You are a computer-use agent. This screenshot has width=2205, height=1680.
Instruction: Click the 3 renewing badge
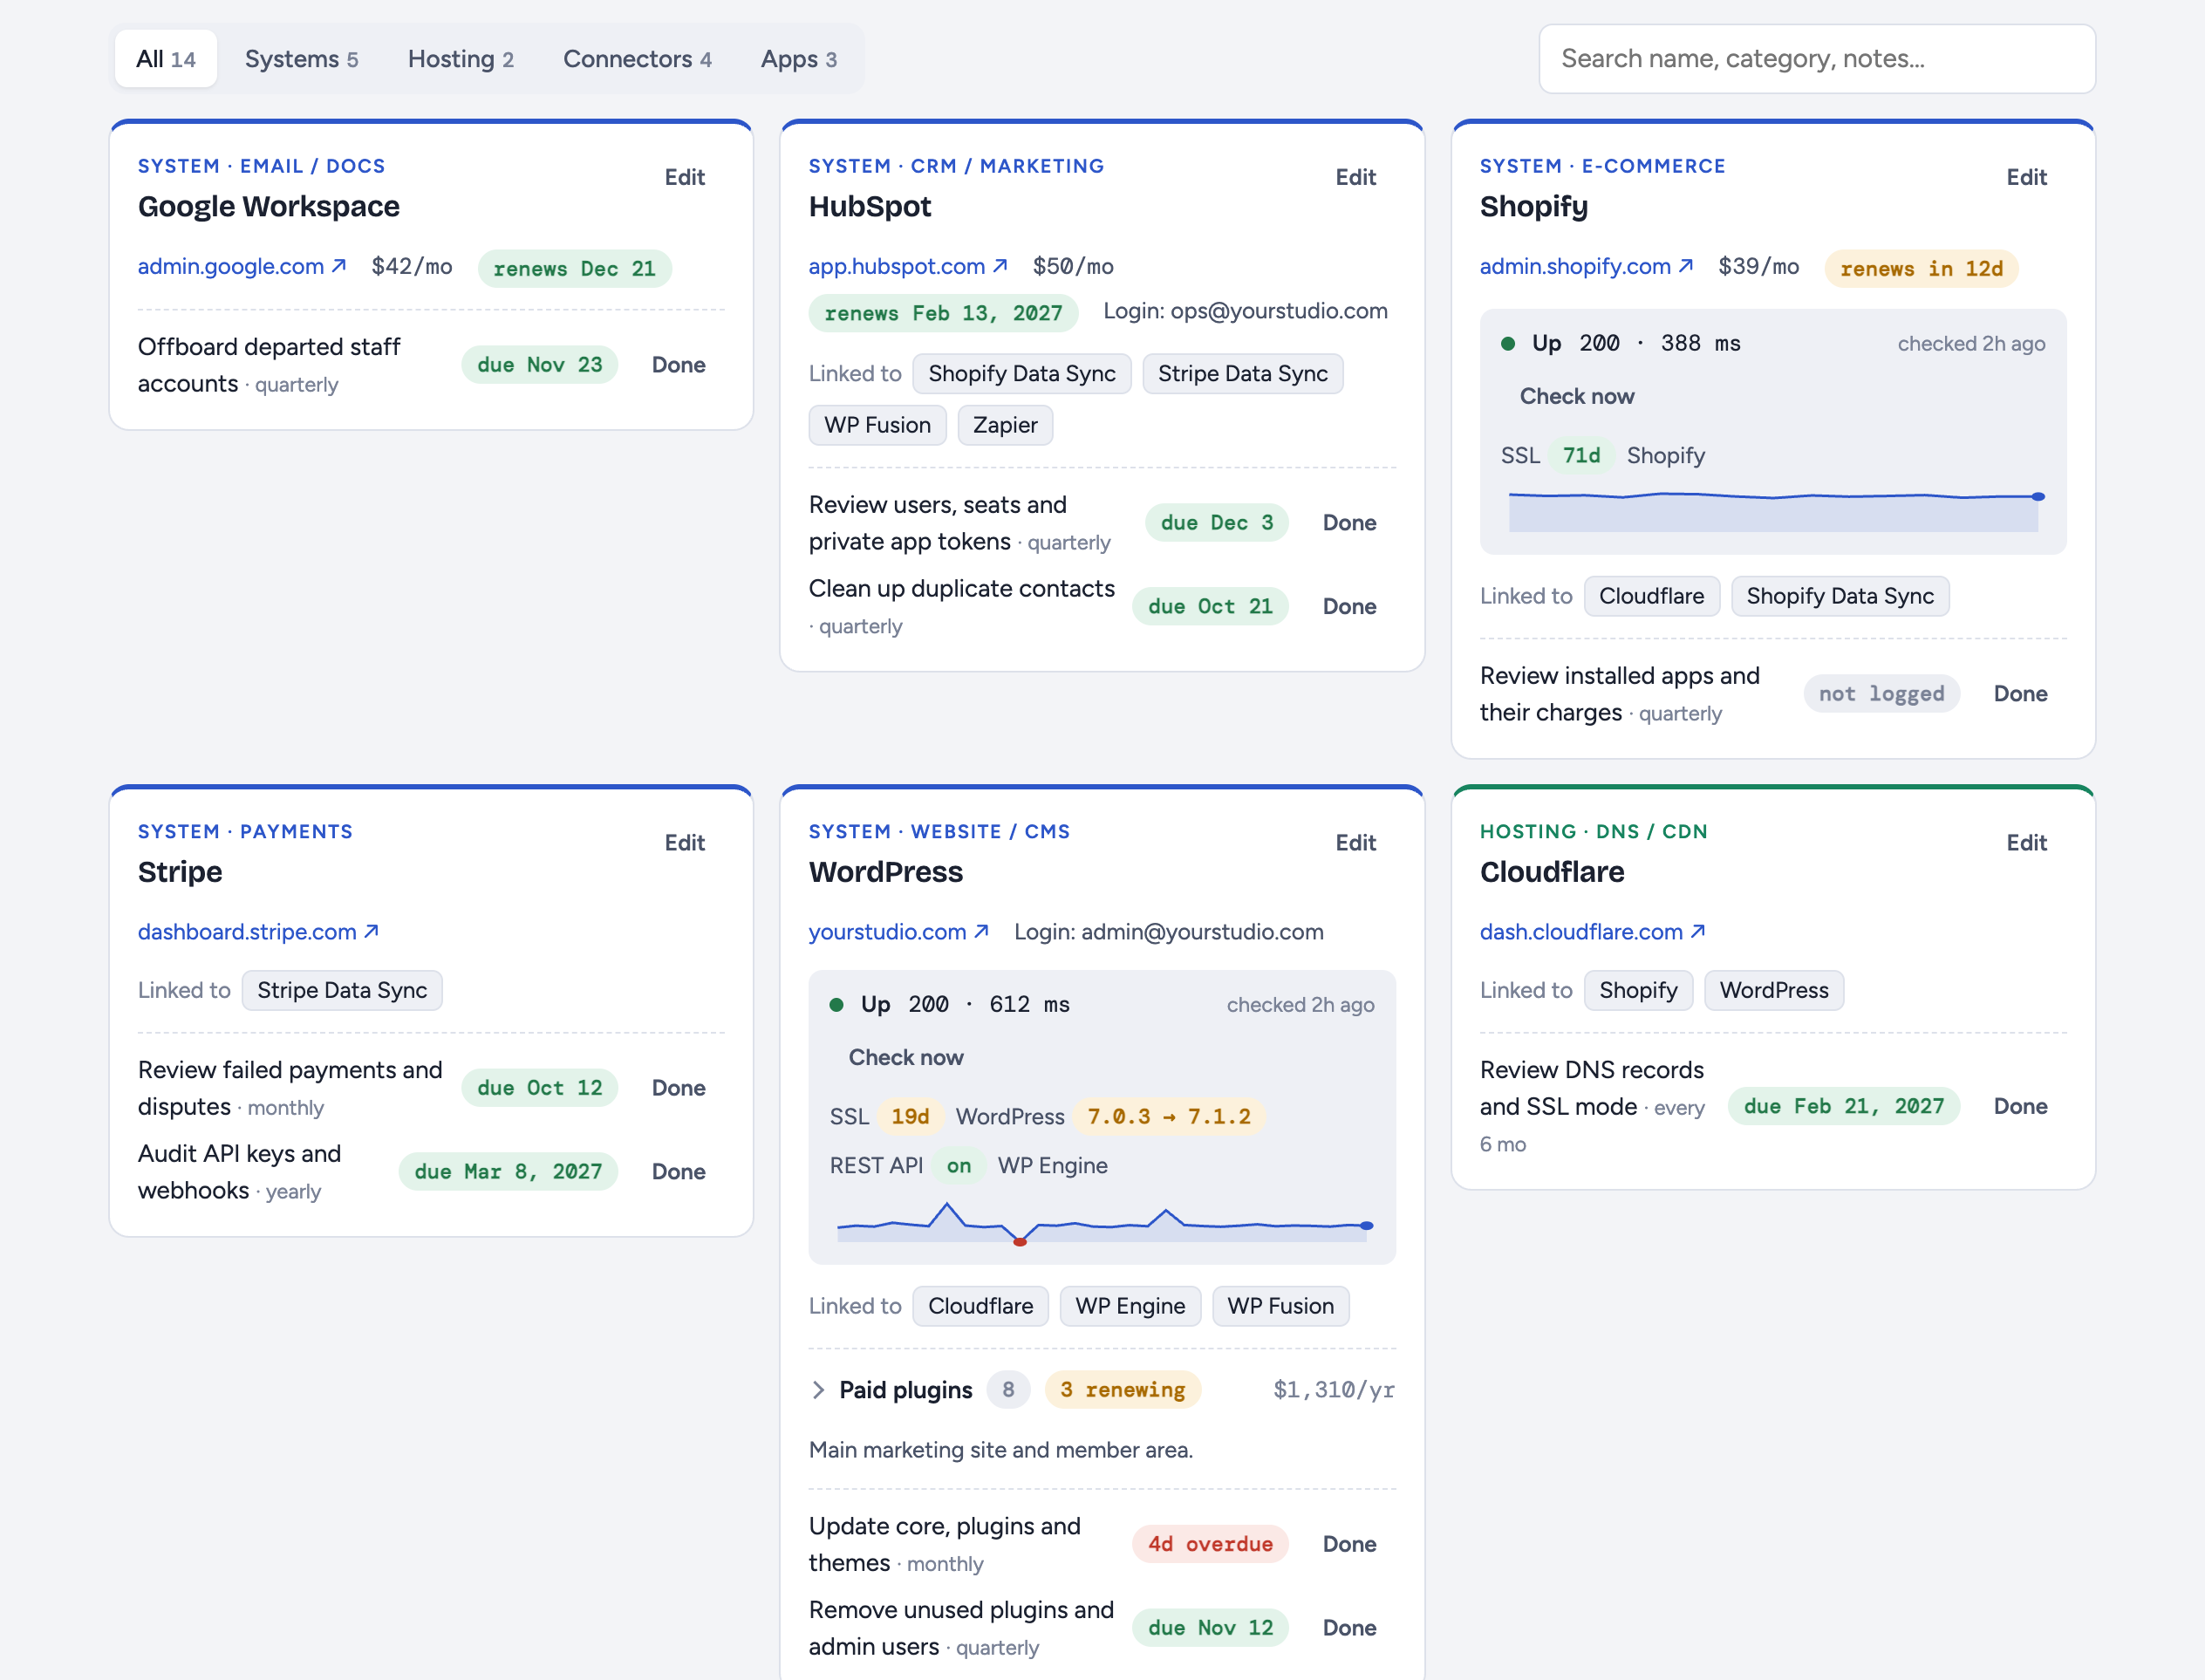[x=1122, y=1390]
